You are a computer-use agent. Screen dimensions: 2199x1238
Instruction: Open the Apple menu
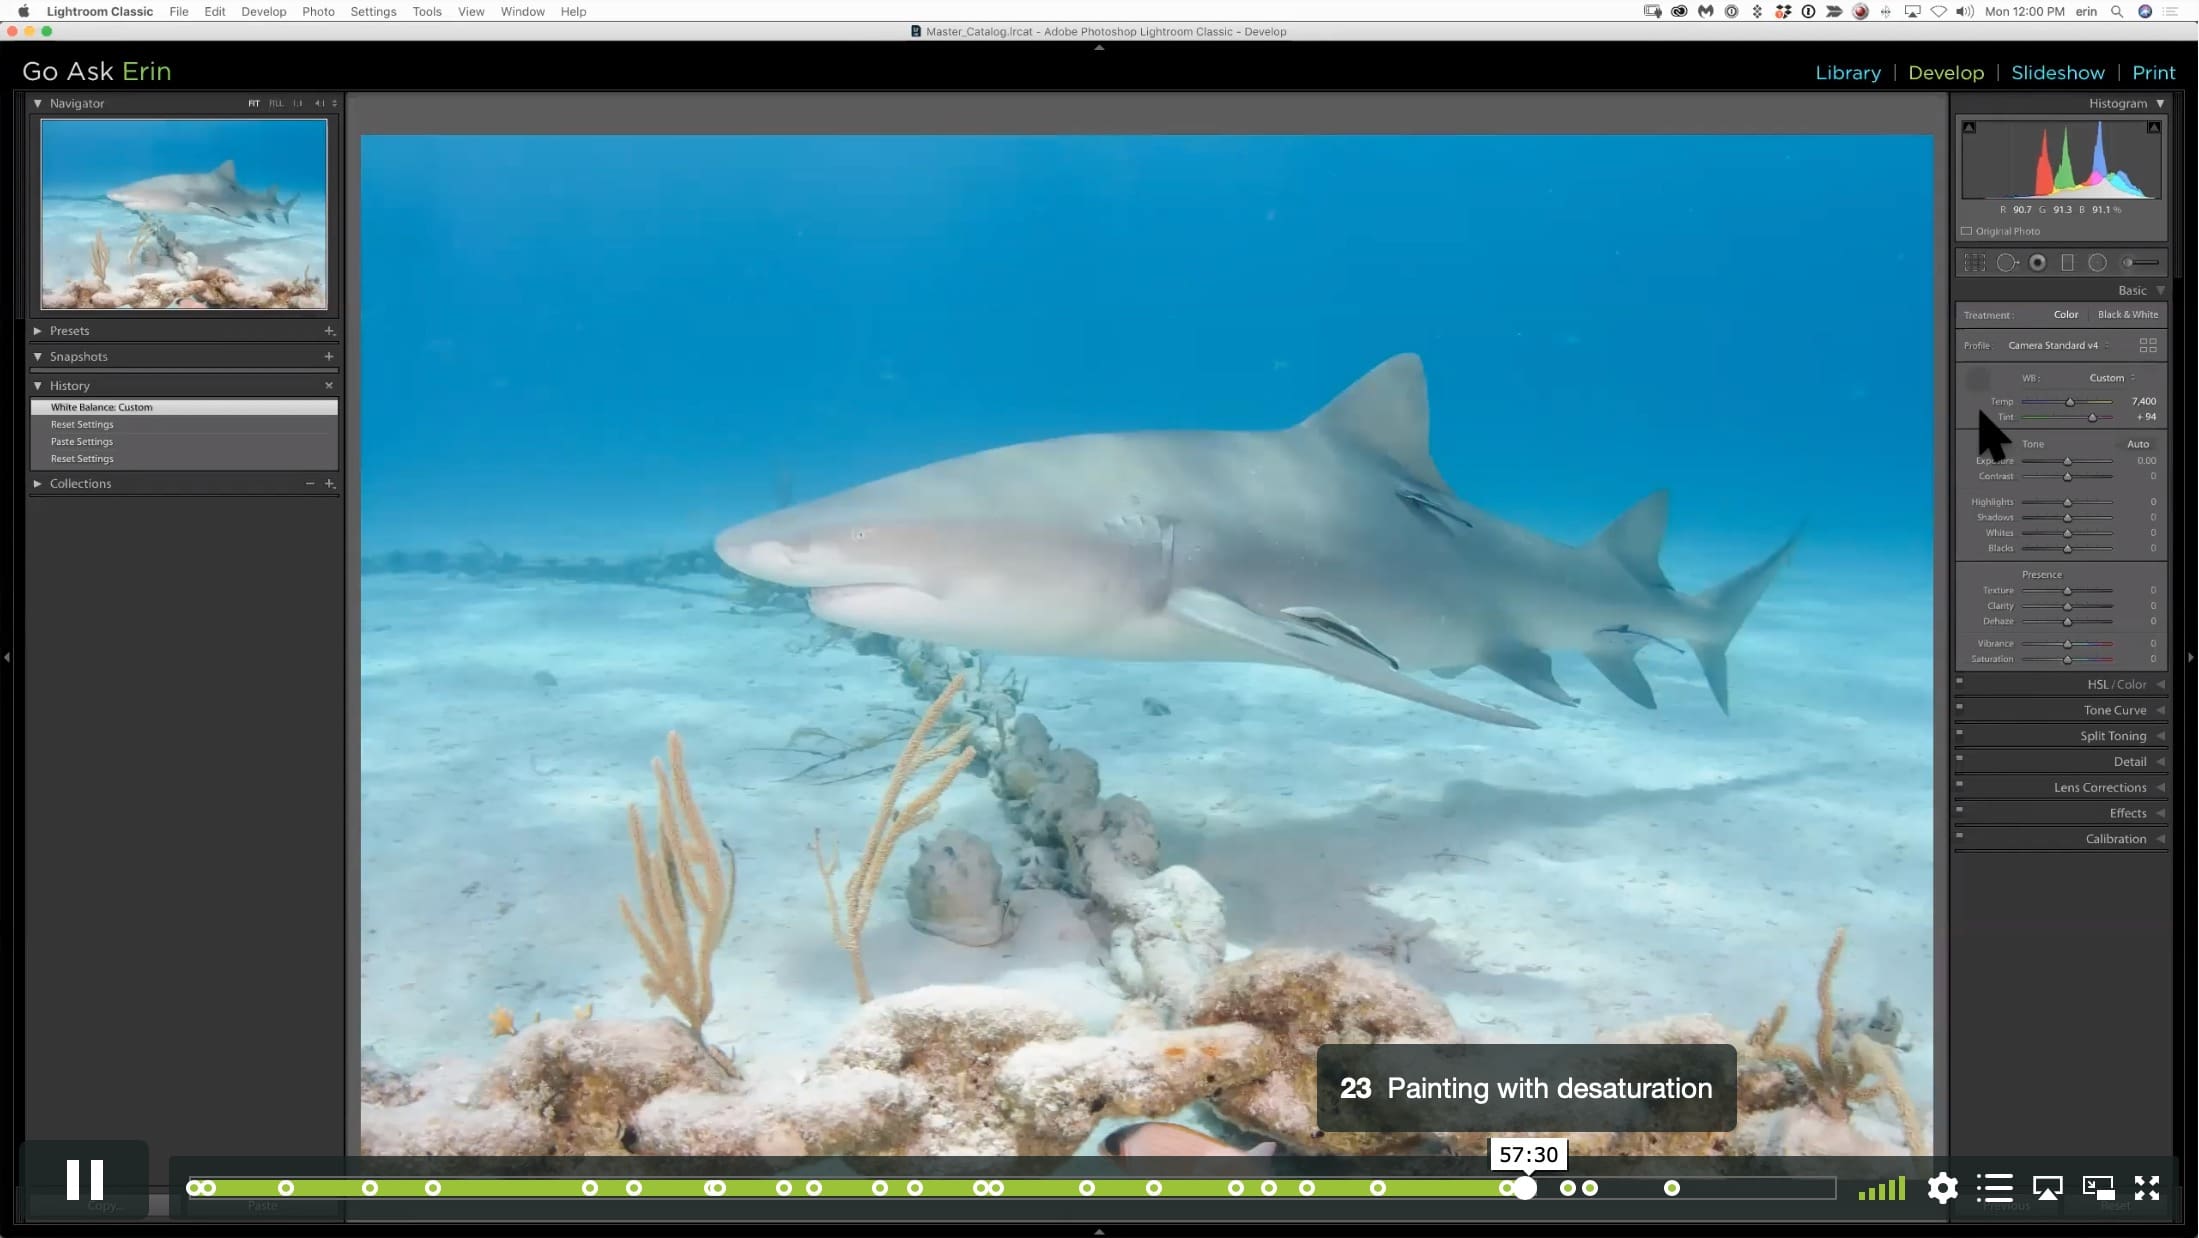24,12
